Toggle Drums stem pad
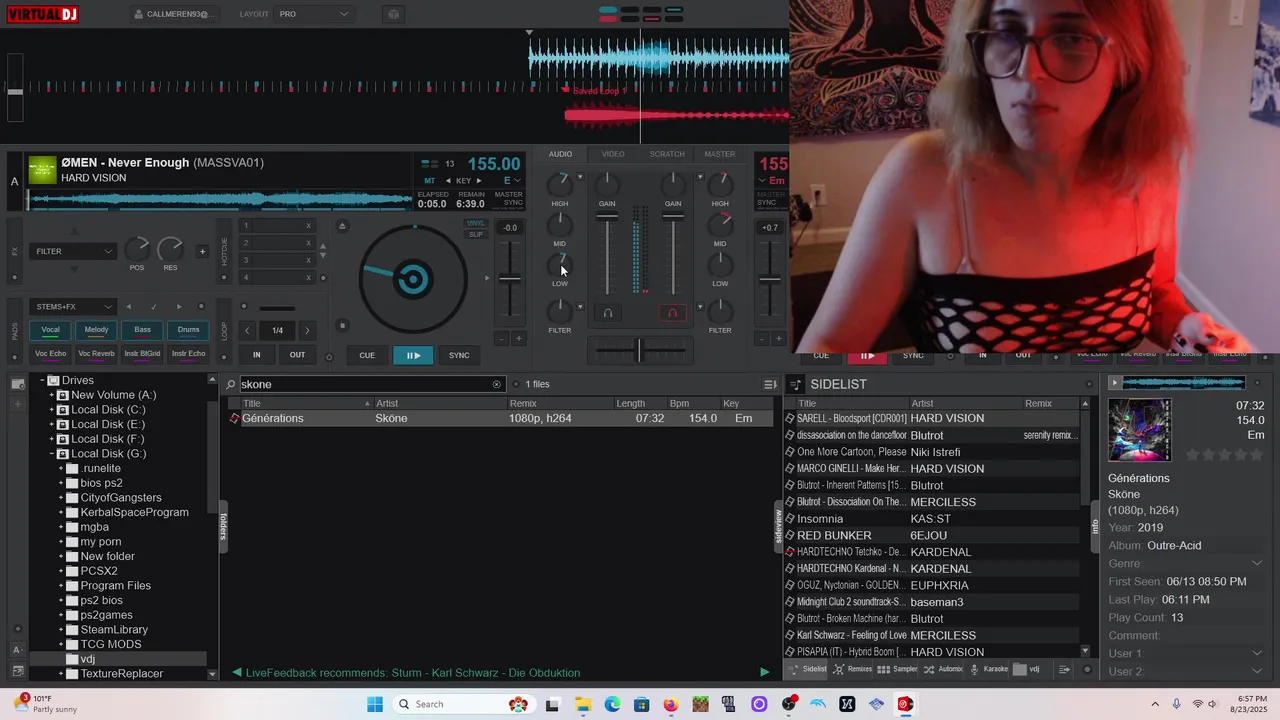The height and width of the screenshot is (720, 1280). point(189,330)
